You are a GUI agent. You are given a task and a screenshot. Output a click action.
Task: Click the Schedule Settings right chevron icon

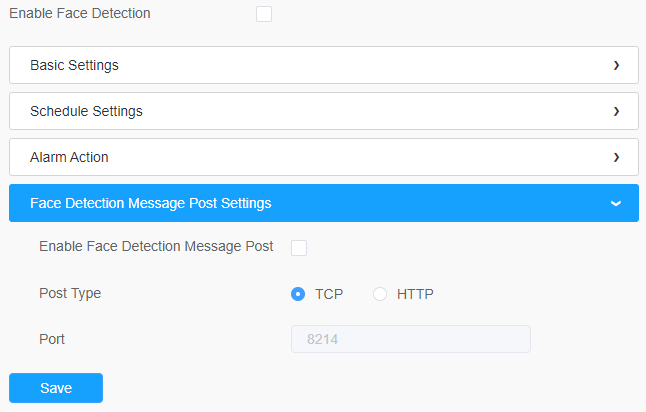coord(616,111)
